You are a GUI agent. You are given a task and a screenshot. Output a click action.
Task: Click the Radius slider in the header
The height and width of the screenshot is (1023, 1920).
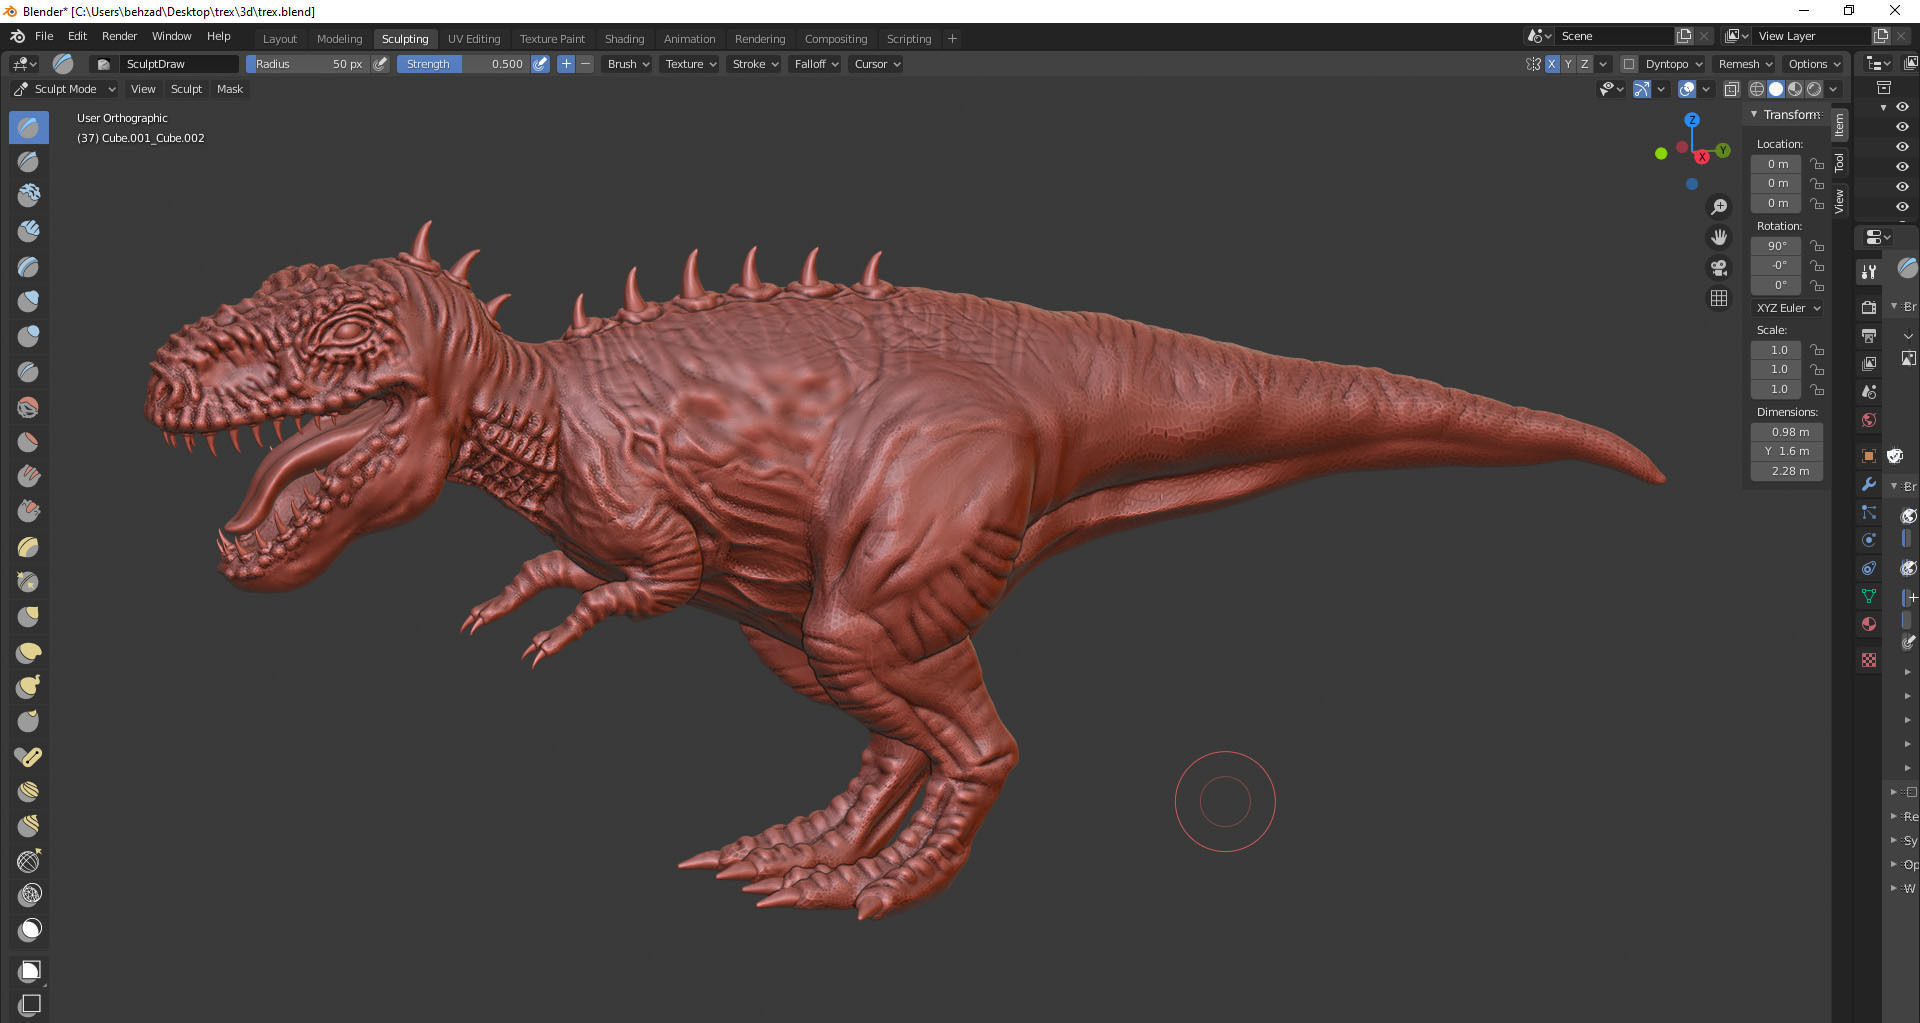pyautogui.click(x=308, y=64)
